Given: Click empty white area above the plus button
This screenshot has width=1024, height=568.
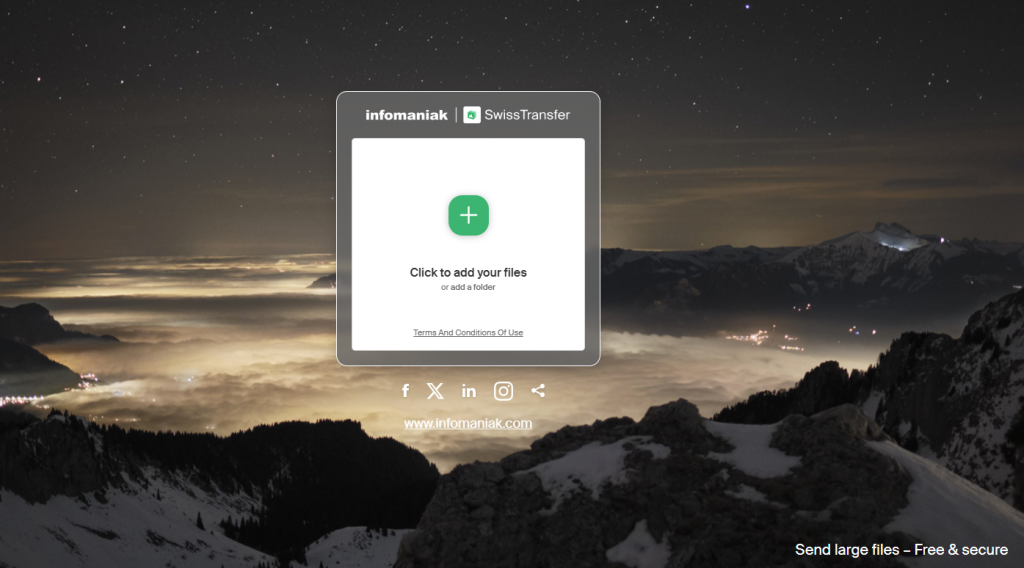Looking at the screenshot, I should 468,165.
